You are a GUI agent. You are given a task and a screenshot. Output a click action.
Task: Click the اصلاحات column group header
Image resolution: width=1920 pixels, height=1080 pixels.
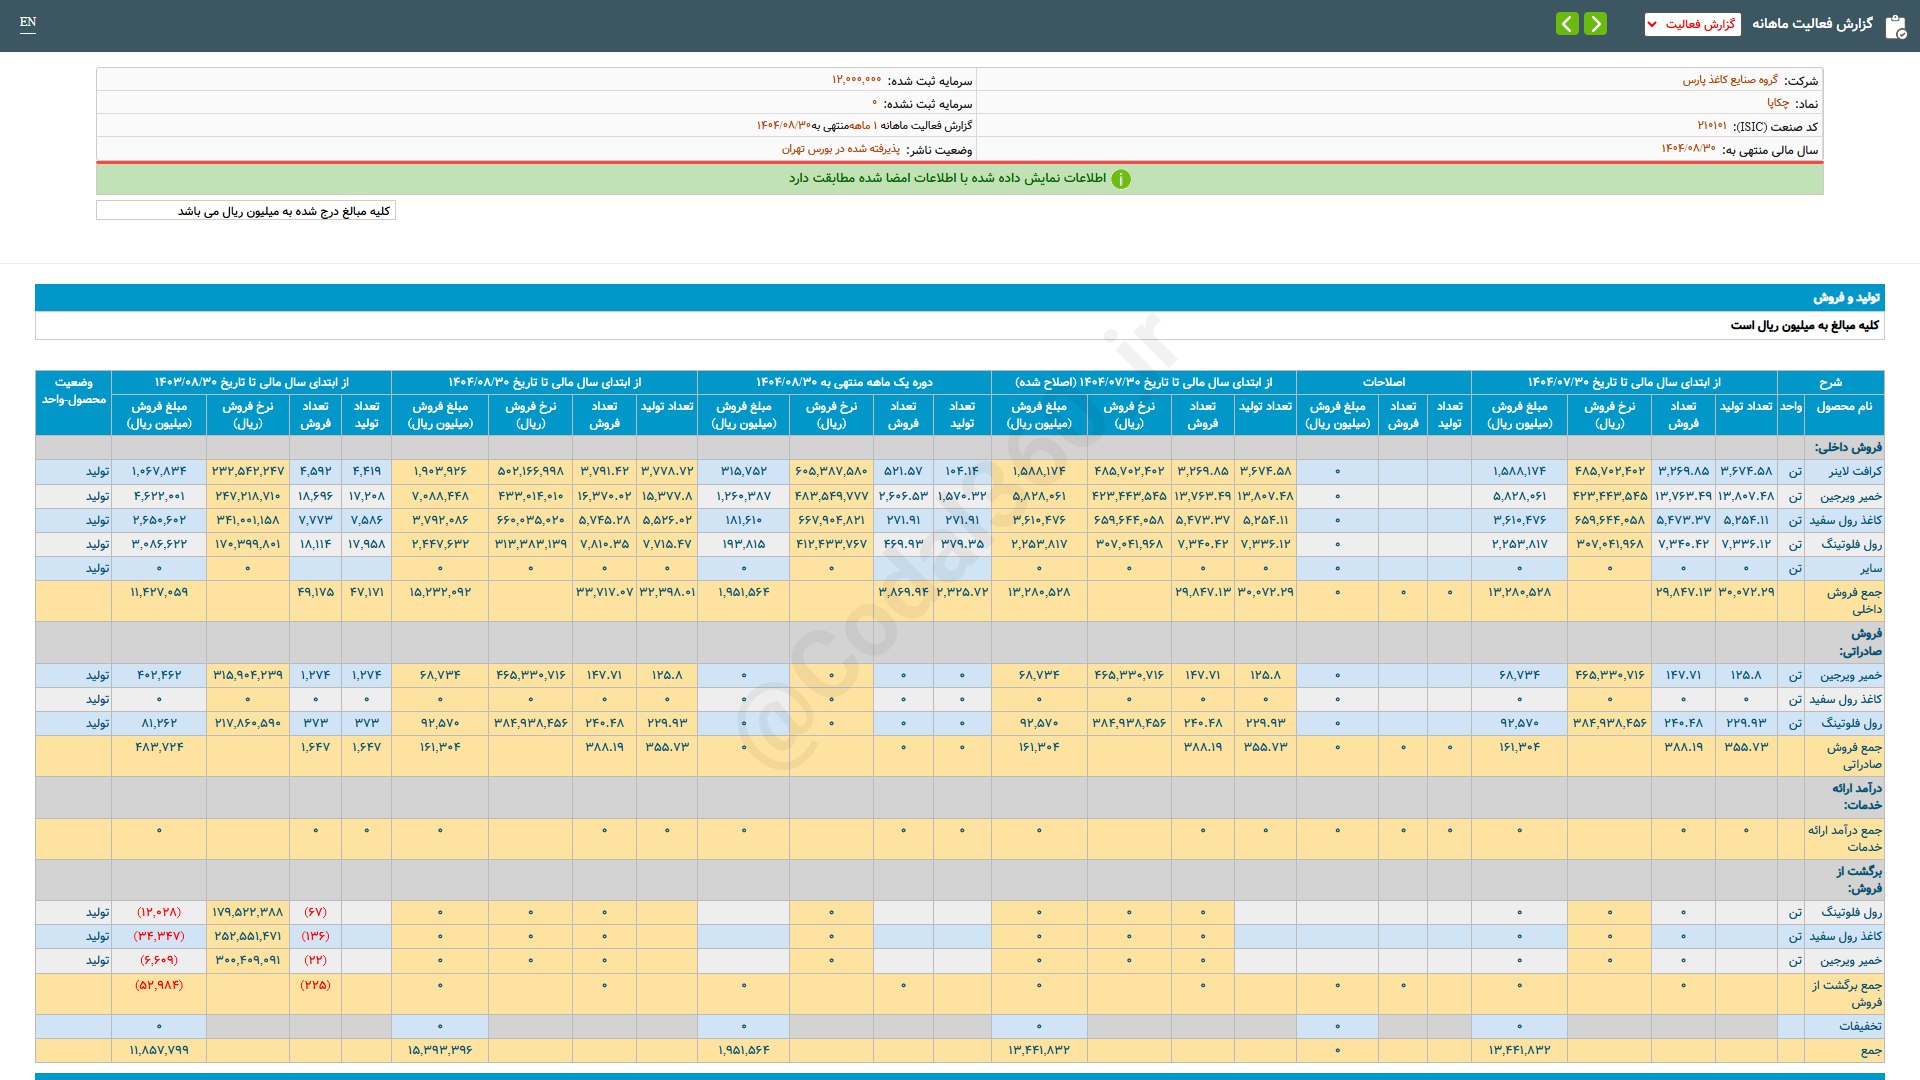(1383, 382)
